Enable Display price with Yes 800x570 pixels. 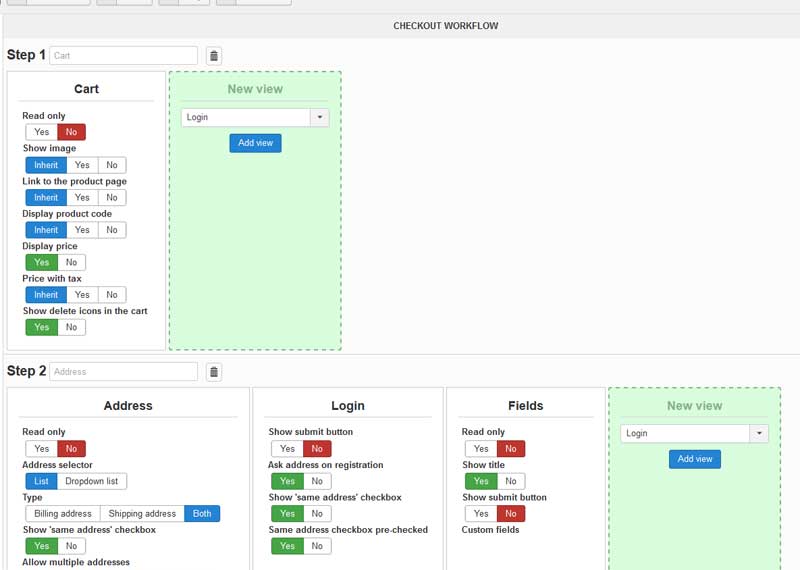pyautogui.click(x=41, y=262)
